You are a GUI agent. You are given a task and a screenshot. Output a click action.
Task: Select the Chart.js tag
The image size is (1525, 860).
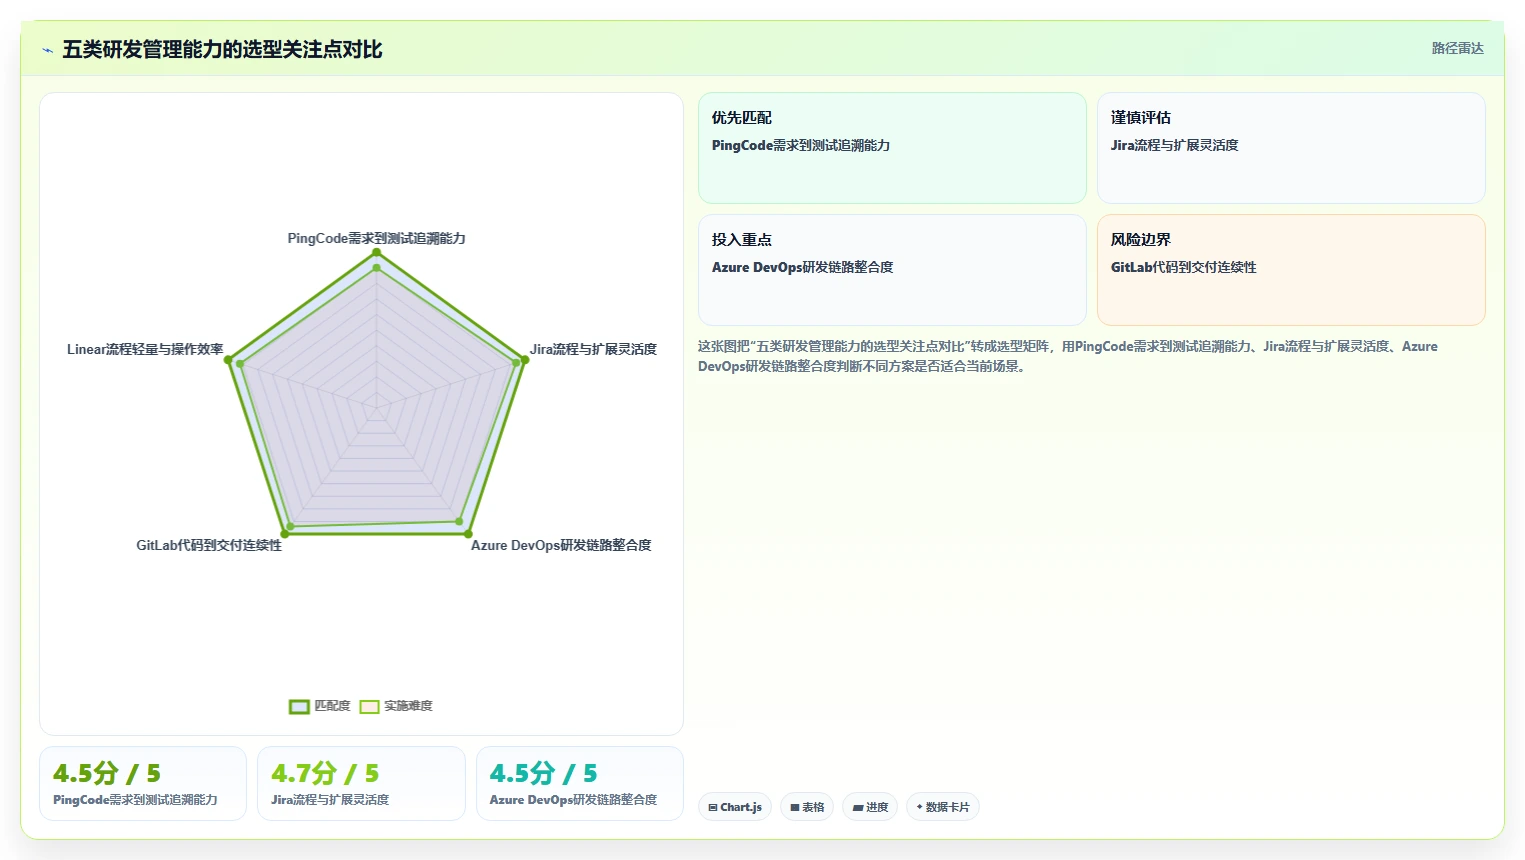[735, 807]
